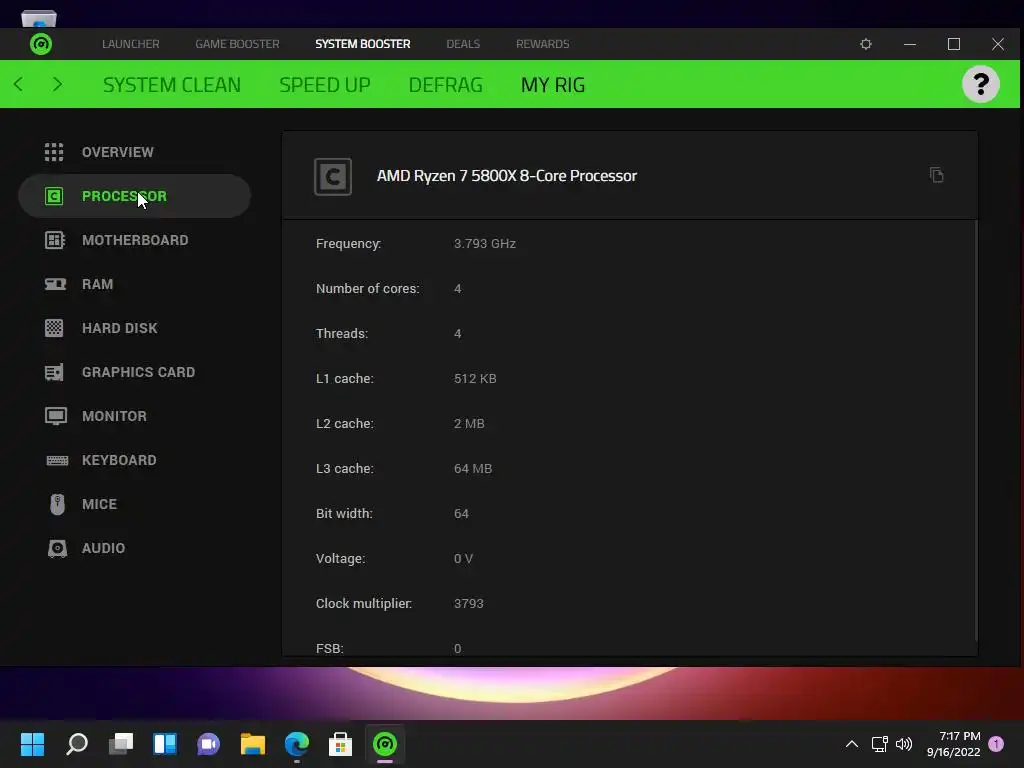Viewport: 1024px width, 768px height.
Task: Click the Razer Cortex logo icon
Action: click(40, 44)
